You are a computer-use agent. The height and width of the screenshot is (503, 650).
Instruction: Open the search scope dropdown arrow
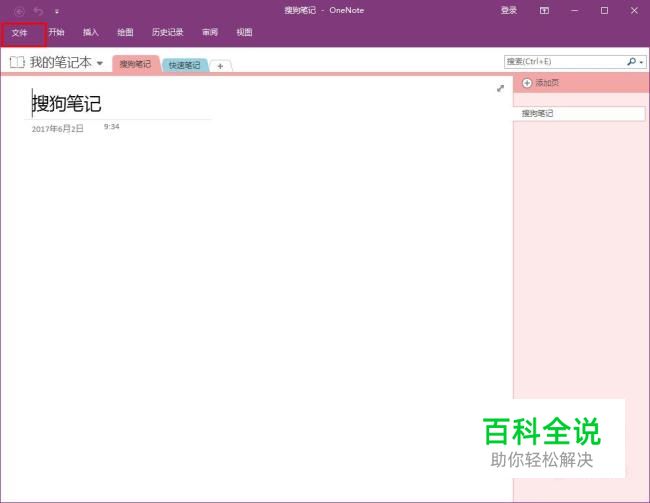tap(642, 62)
